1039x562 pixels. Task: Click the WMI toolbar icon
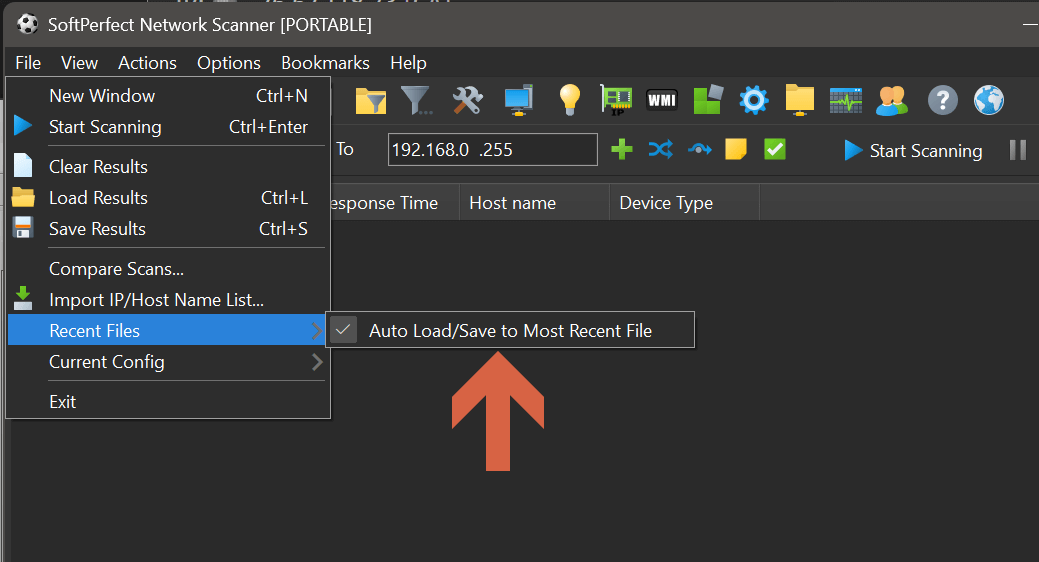[662, 100]
